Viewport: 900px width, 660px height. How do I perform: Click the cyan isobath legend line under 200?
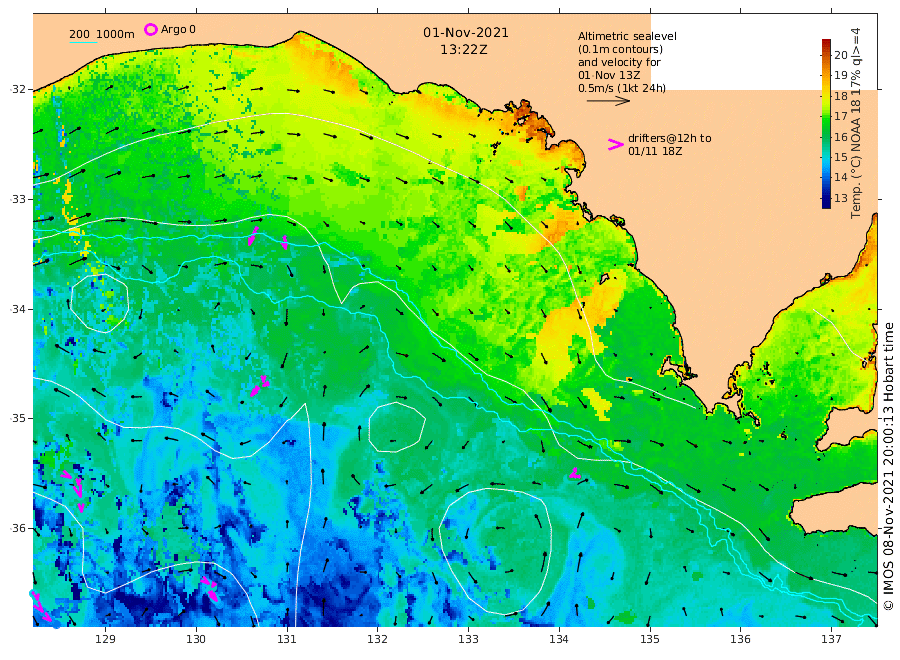[x=83, y=42]
